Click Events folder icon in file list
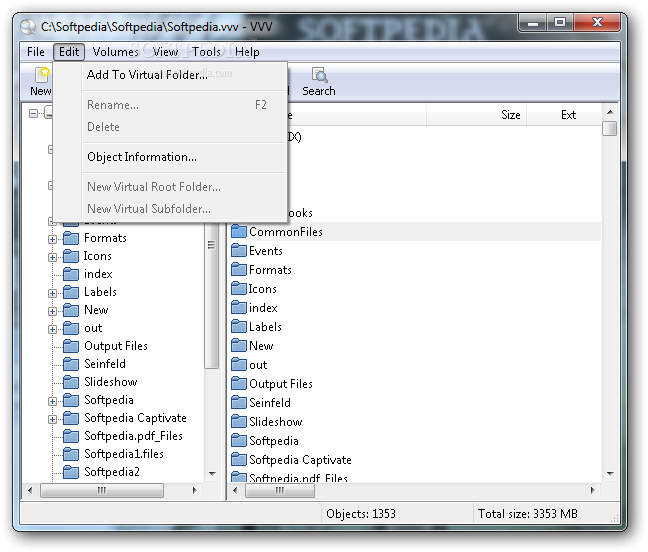The height and width of the screenshot is (552, 648). [239, 250]
